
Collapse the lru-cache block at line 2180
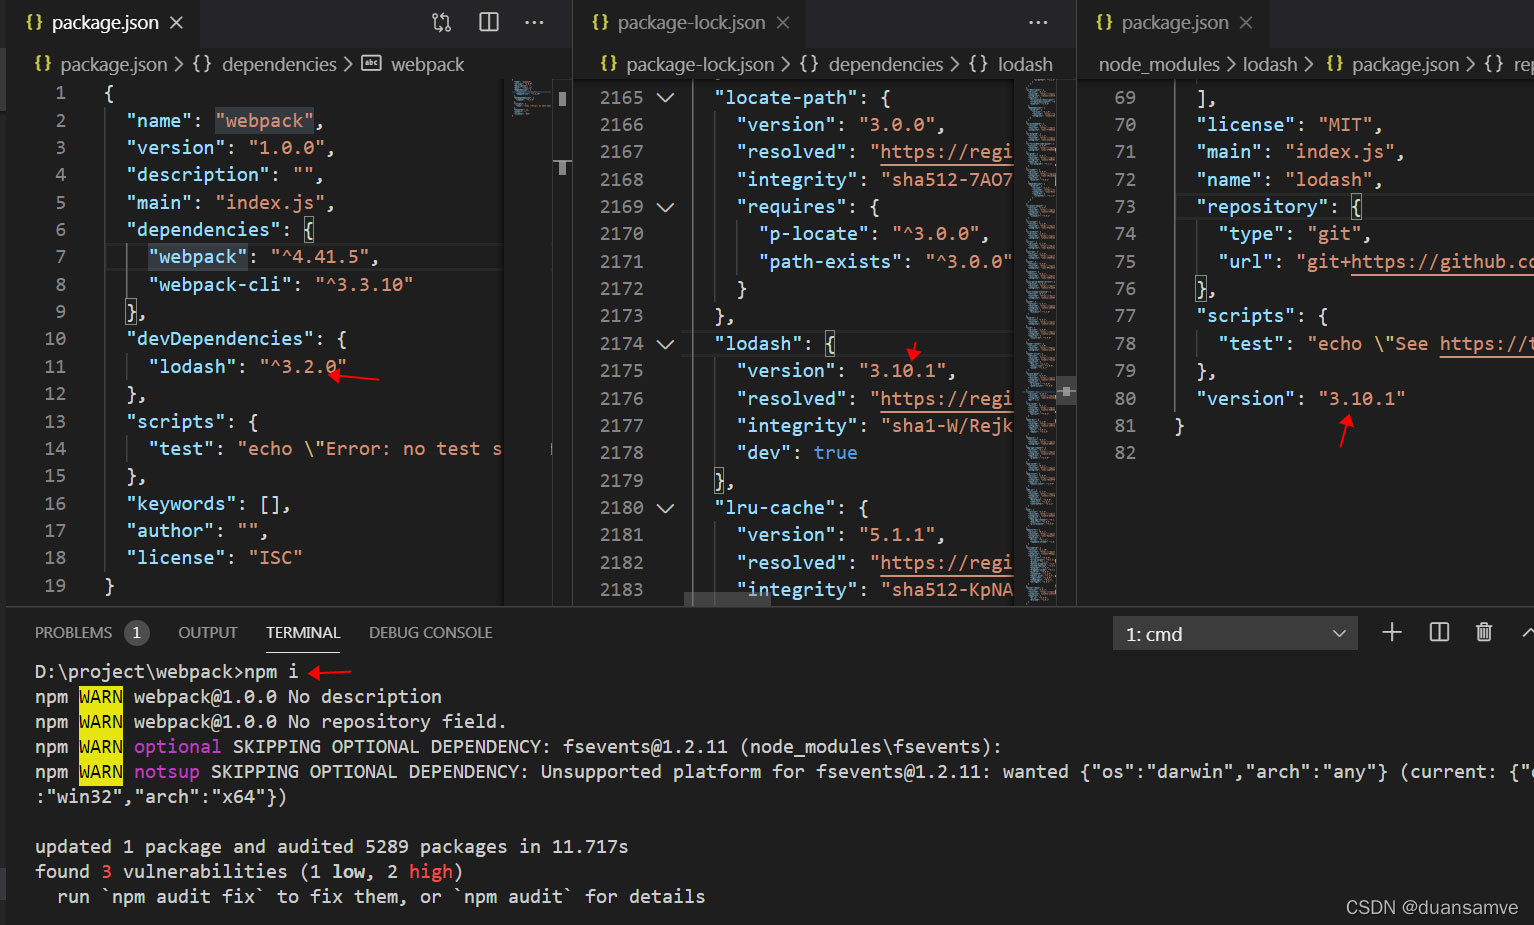click(665, 508)
